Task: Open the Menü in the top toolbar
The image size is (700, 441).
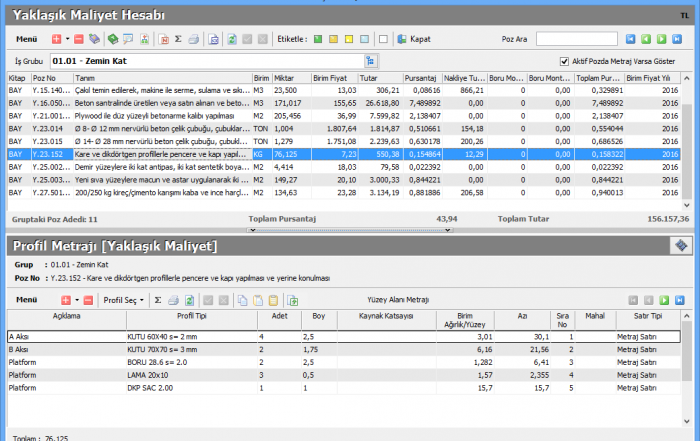Action: pos(28,39)
